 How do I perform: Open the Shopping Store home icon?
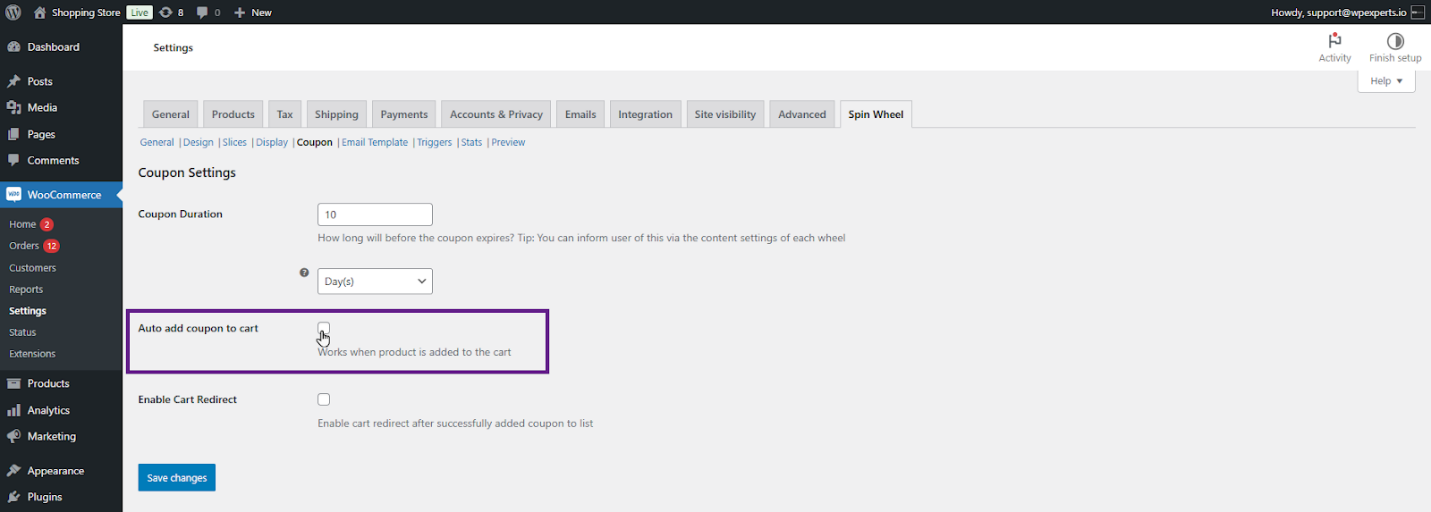pyautogui.click(x=40, y=12)
